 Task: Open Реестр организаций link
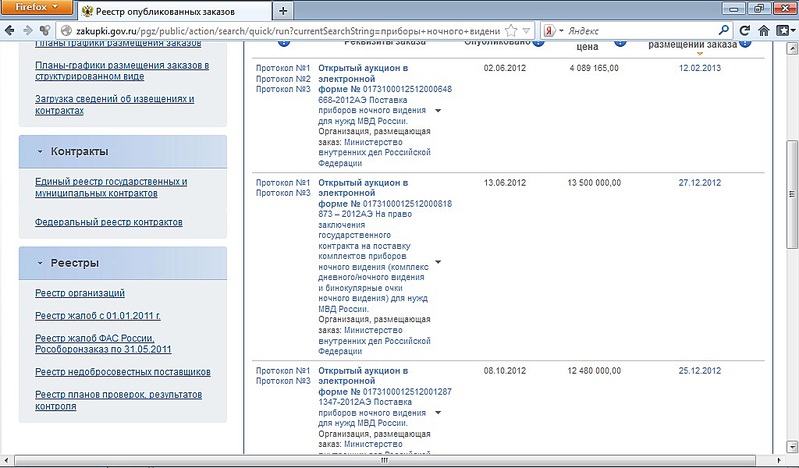pyautogui.click(x=79, y=293)
